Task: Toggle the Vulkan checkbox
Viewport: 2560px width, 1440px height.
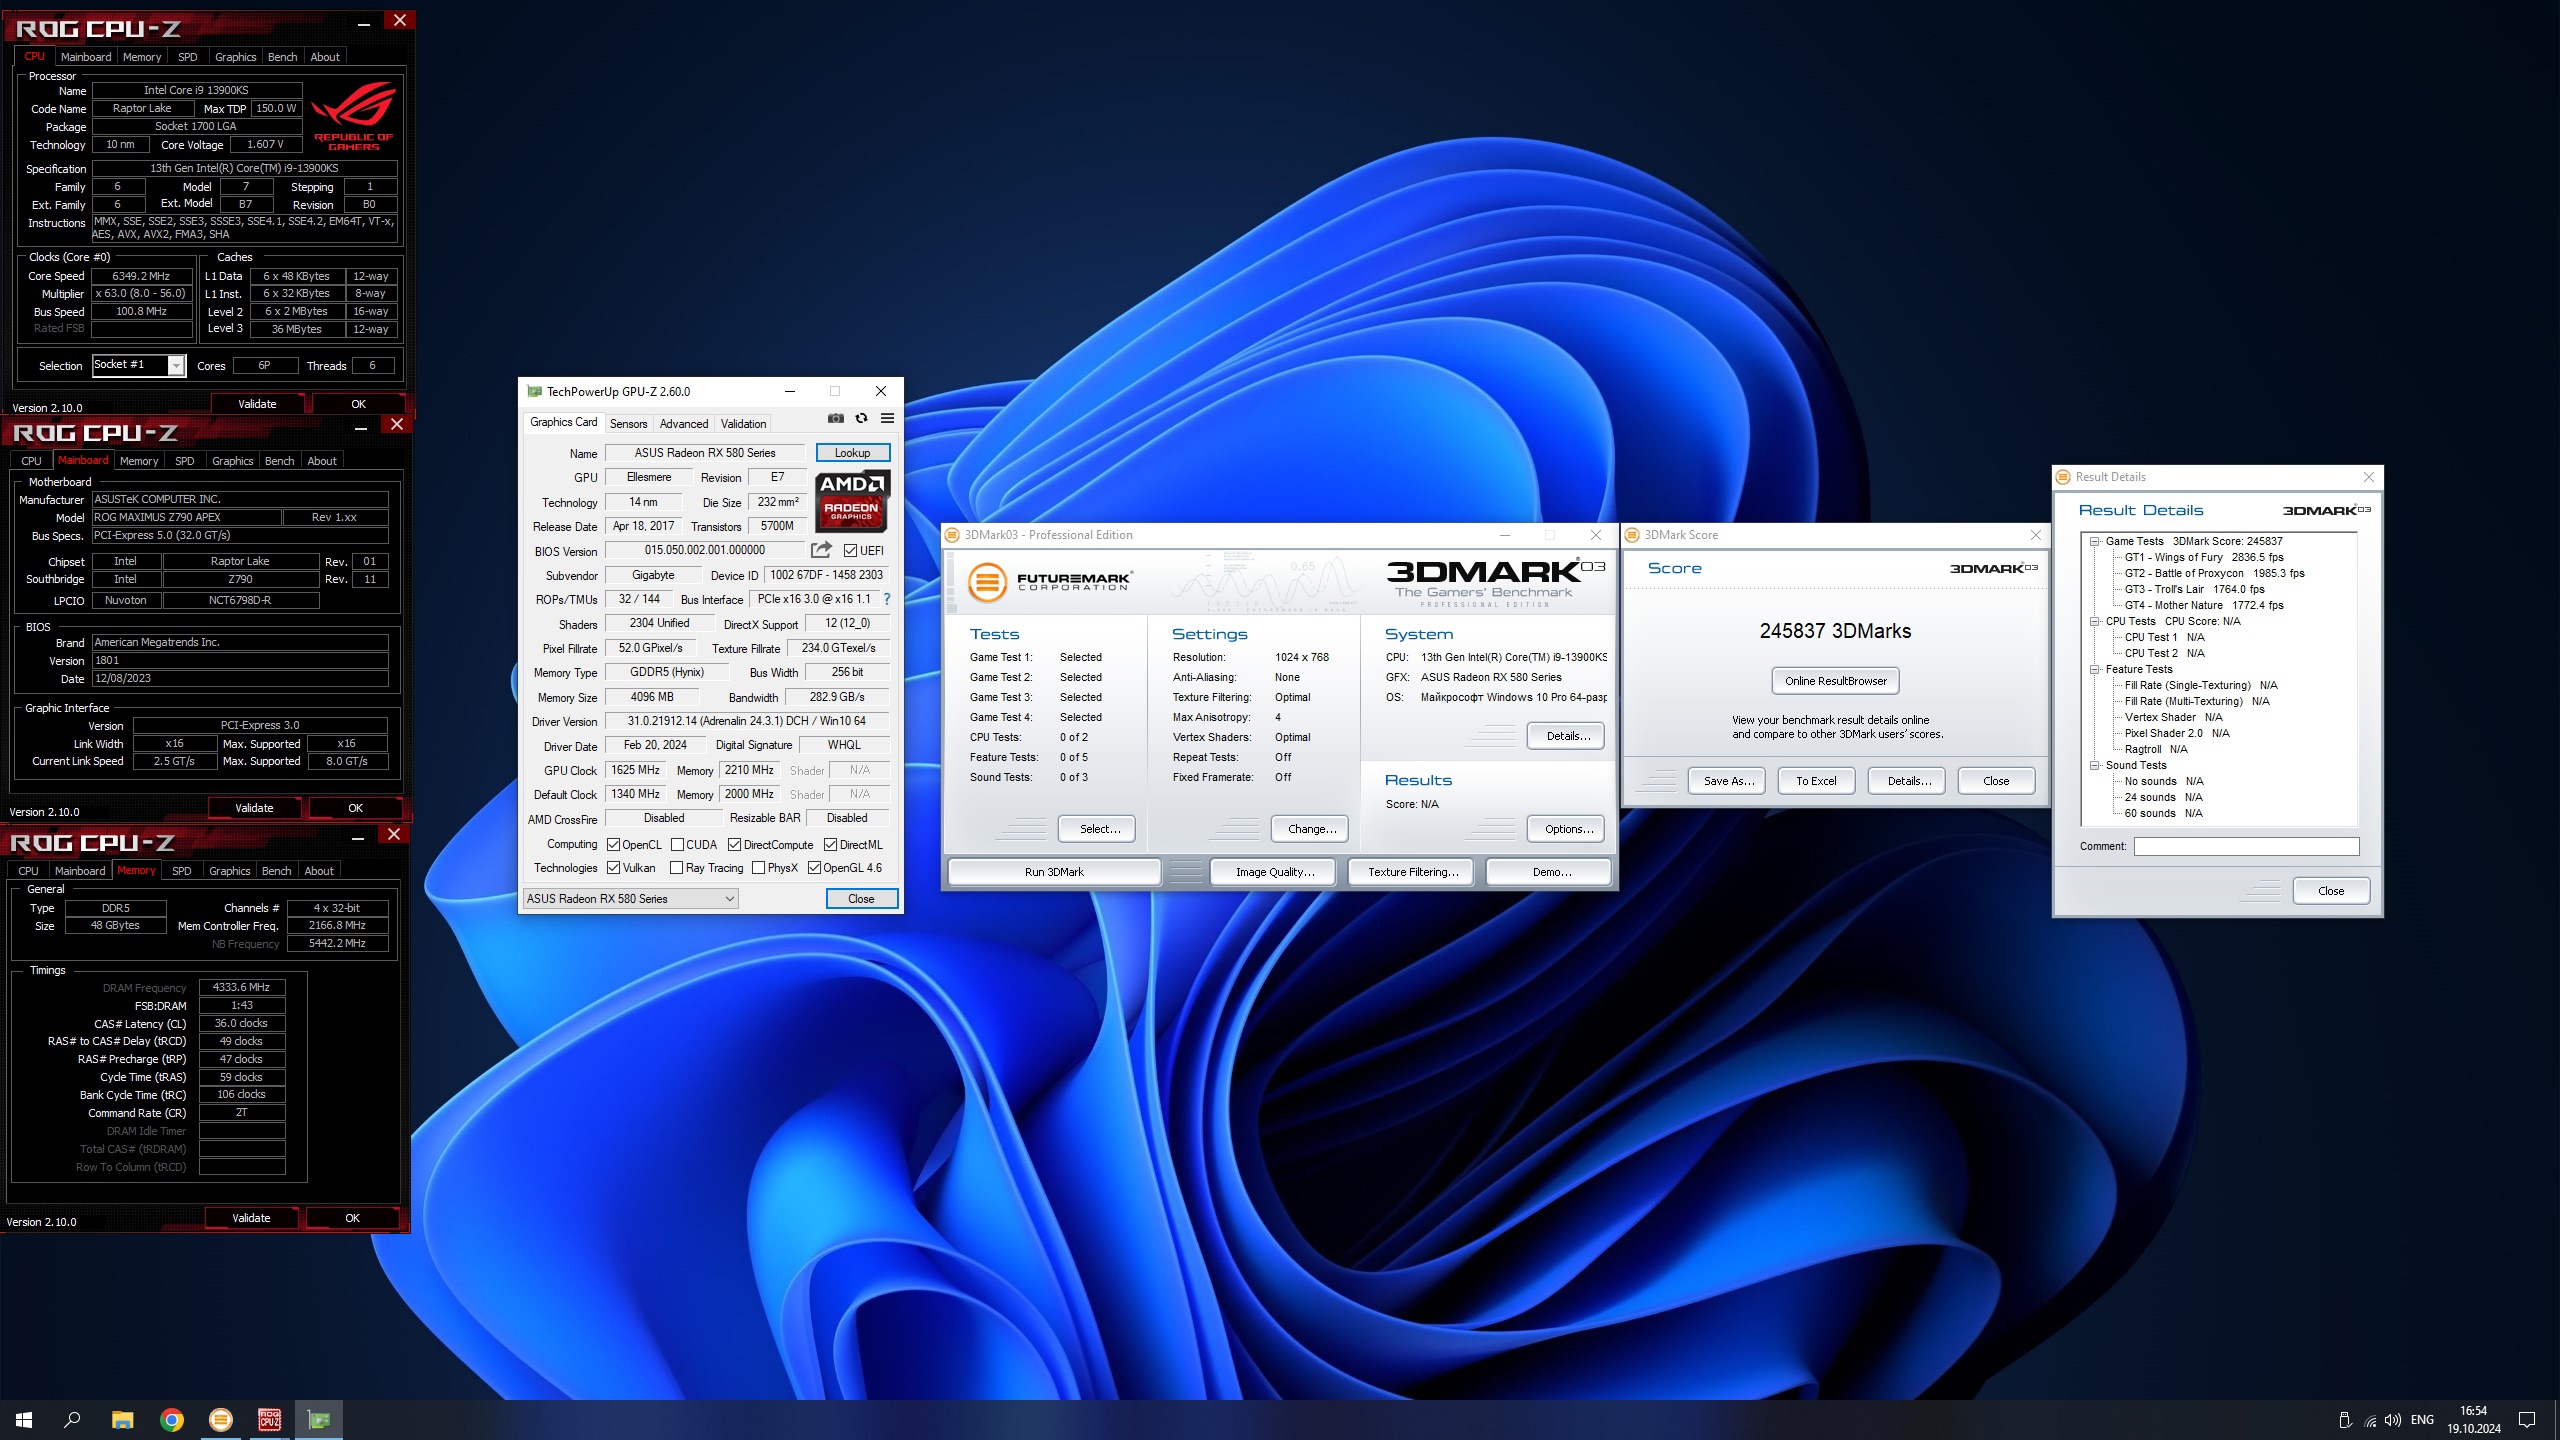Action: (613, 868)
